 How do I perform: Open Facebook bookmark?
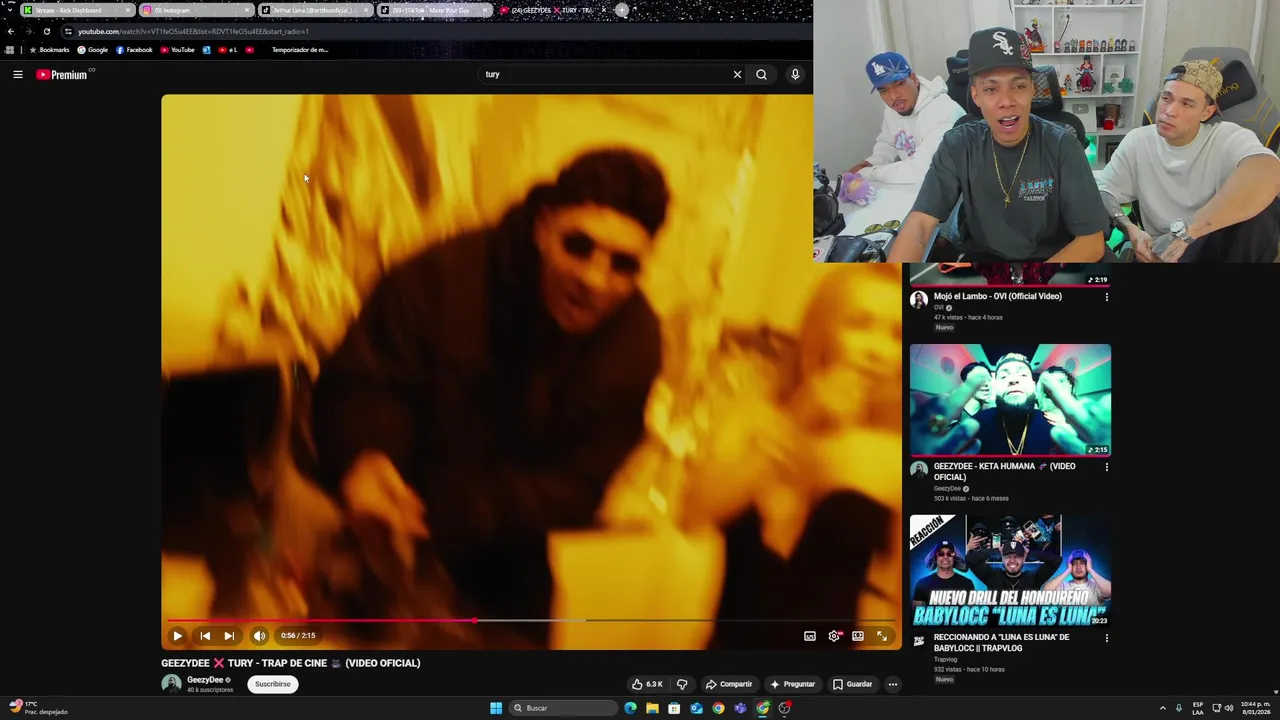point(134,50)
